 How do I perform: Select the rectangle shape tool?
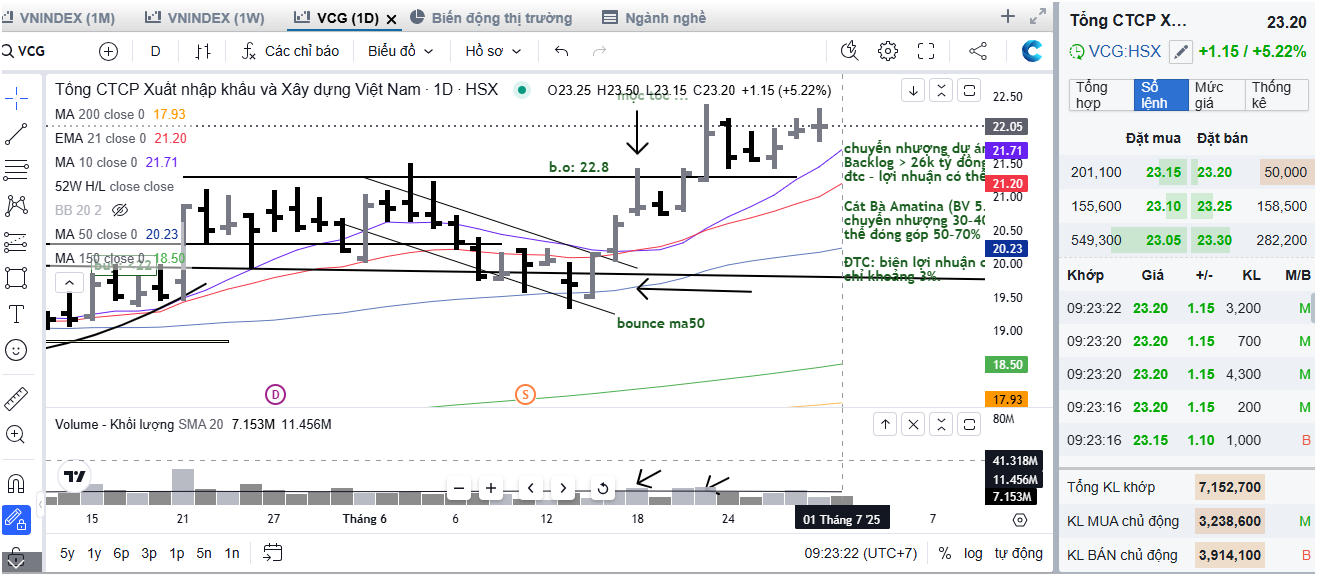[16, 277]
